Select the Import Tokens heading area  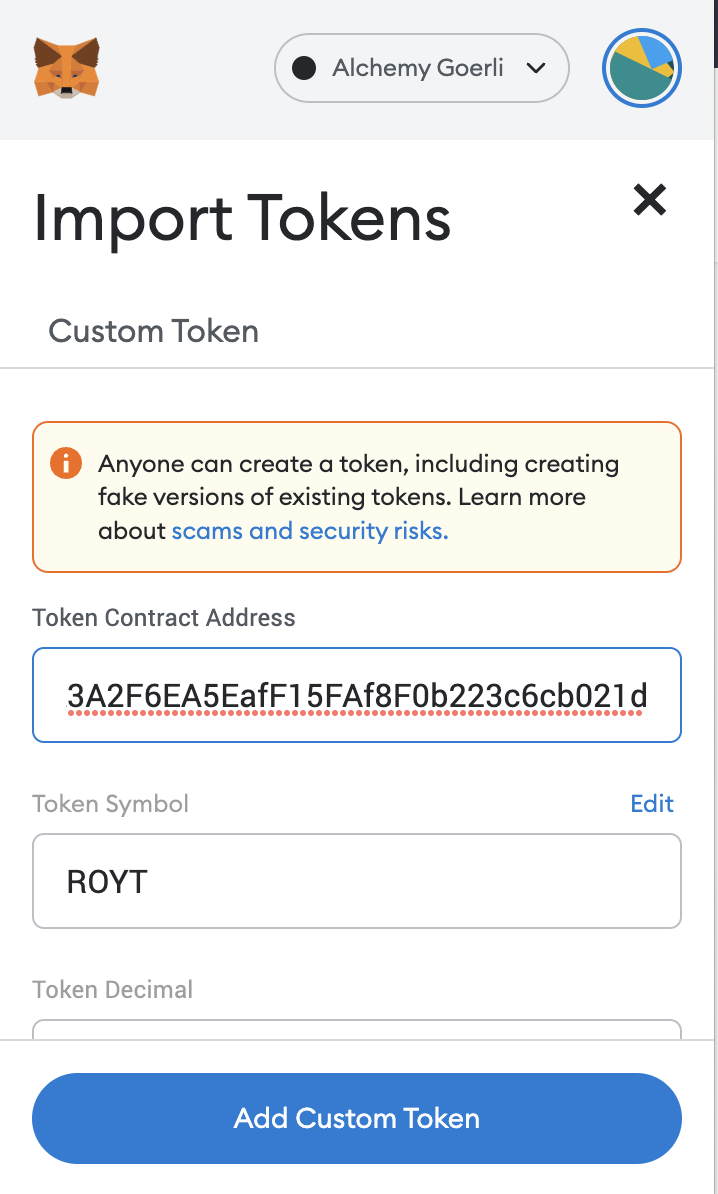(x=241, y=218)
